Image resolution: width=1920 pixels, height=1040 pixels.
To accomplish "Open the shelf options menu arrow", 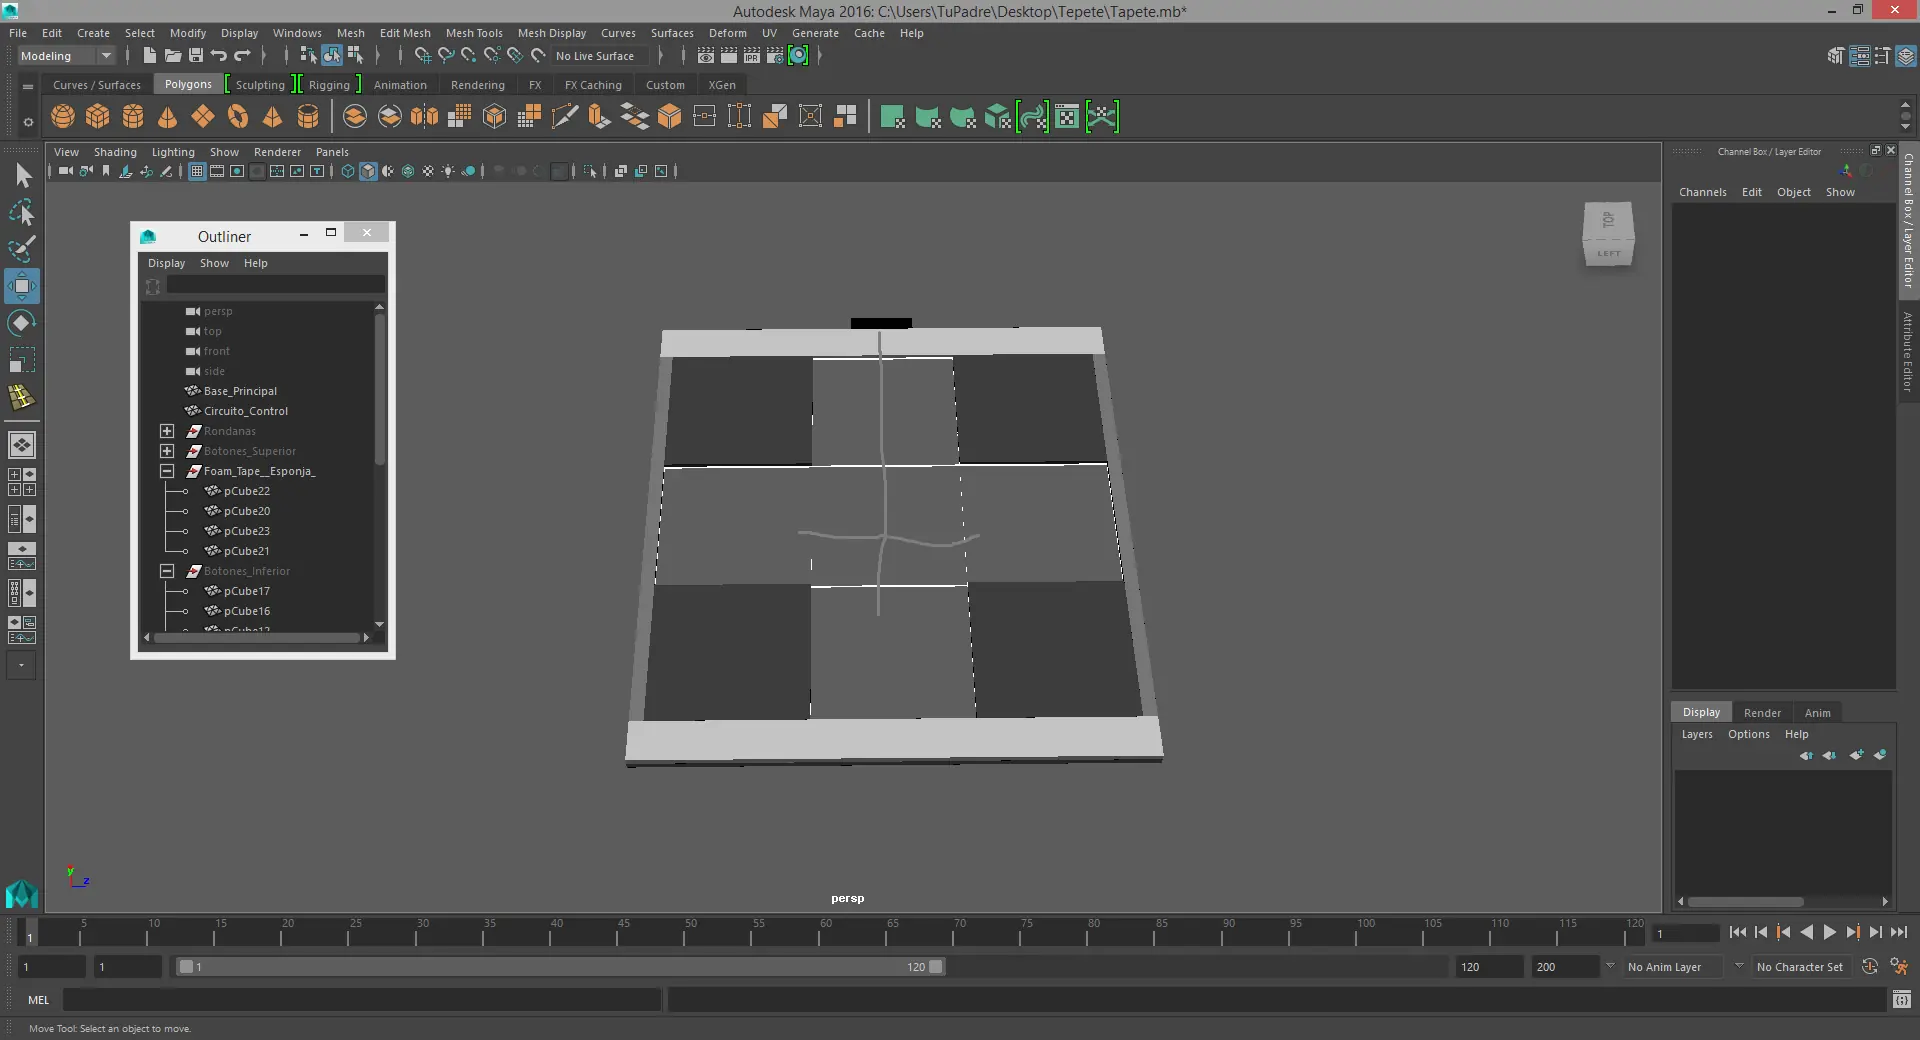I will tap(28, 122).
